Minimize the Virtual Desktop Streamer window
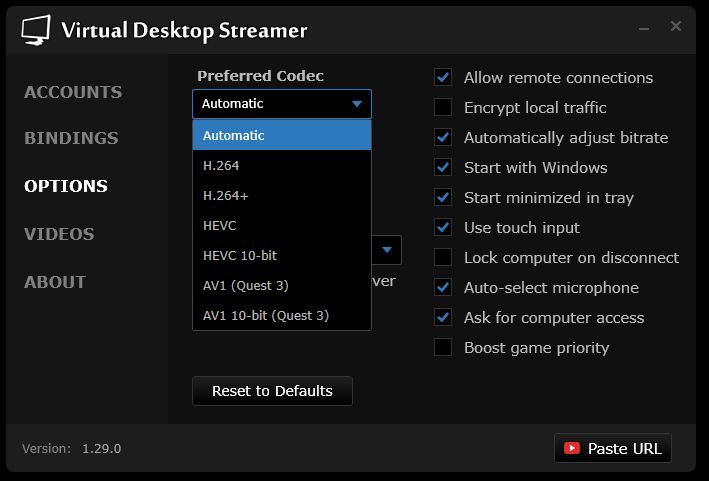Screen dimensions: 709x481 (644, 28)
